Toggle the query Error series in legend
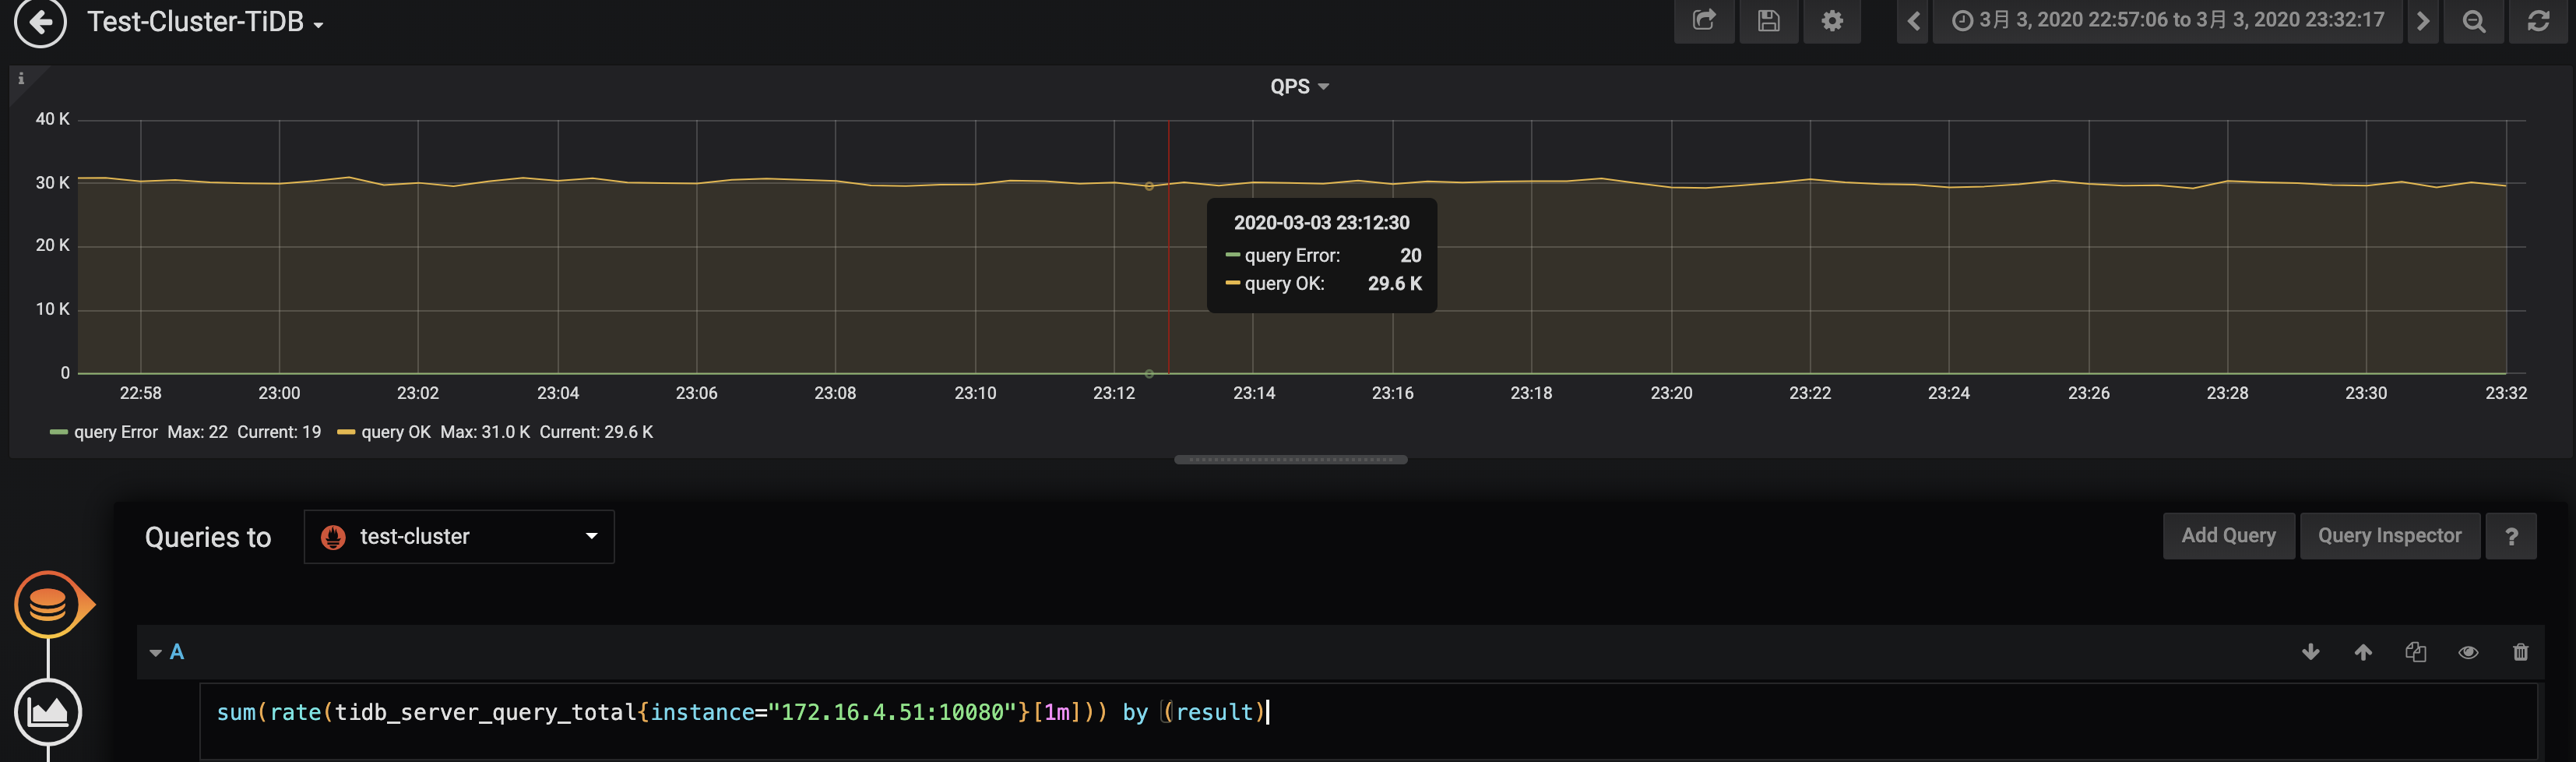Screen dimensions: 2576x762 [x=115, y=432]
